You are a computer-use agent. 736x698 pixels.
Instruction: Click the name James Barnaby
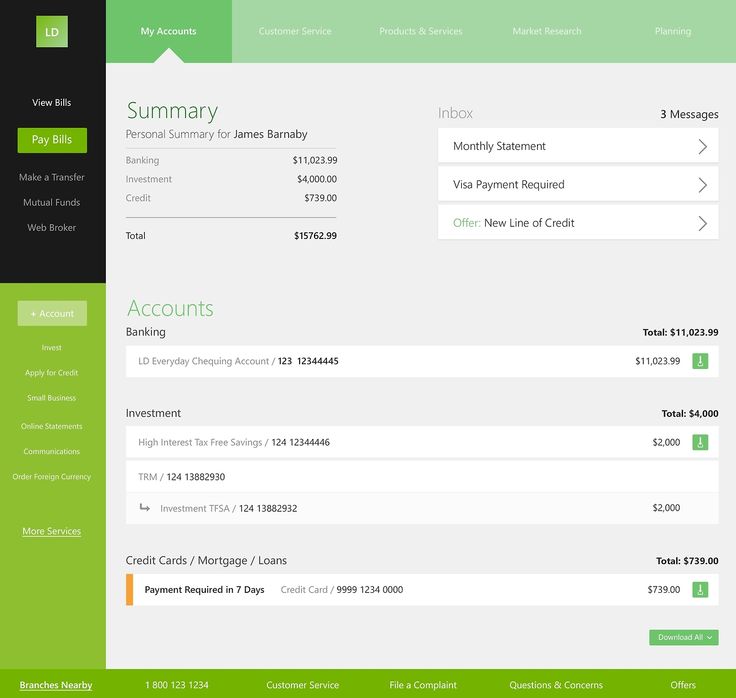tap(270, 134)
